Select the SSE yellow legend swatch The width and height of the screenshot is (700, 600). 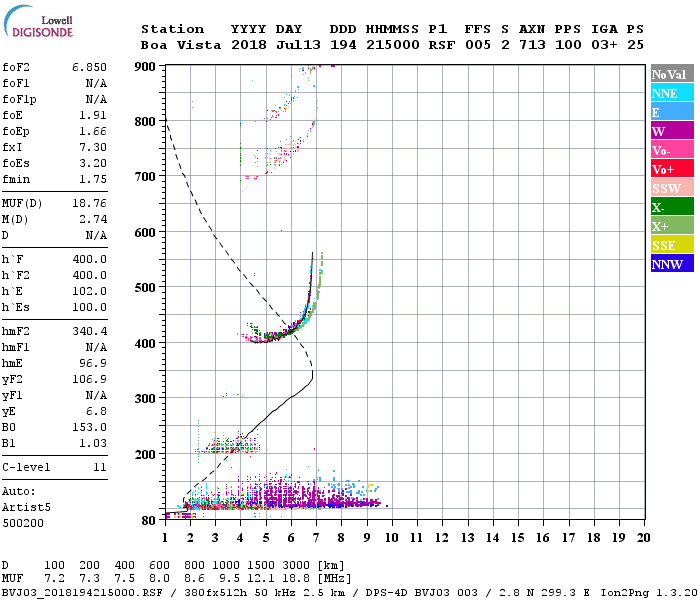[672, 245]
